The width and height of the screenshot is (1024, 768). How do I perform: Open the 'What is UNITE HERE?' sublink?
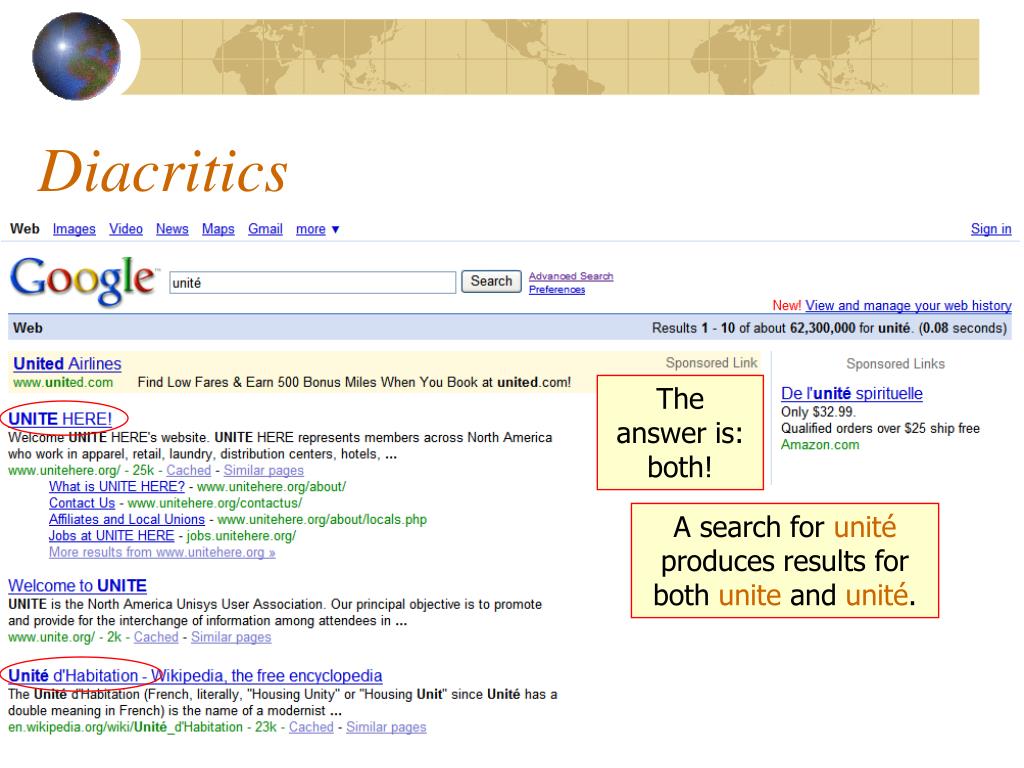click(117, 487)
